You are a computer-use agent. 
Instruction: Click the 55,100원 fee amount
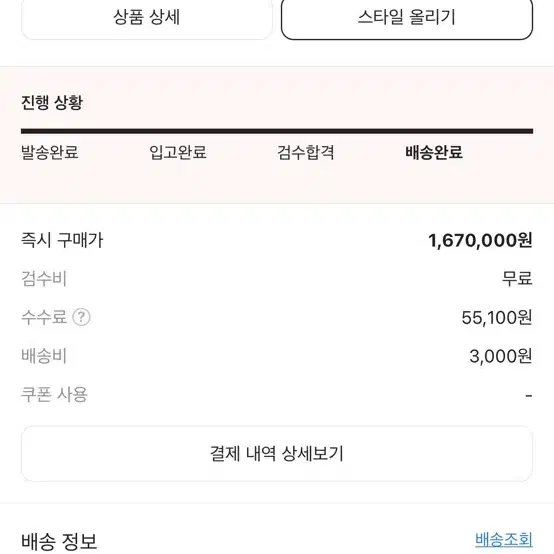(497, 317)
